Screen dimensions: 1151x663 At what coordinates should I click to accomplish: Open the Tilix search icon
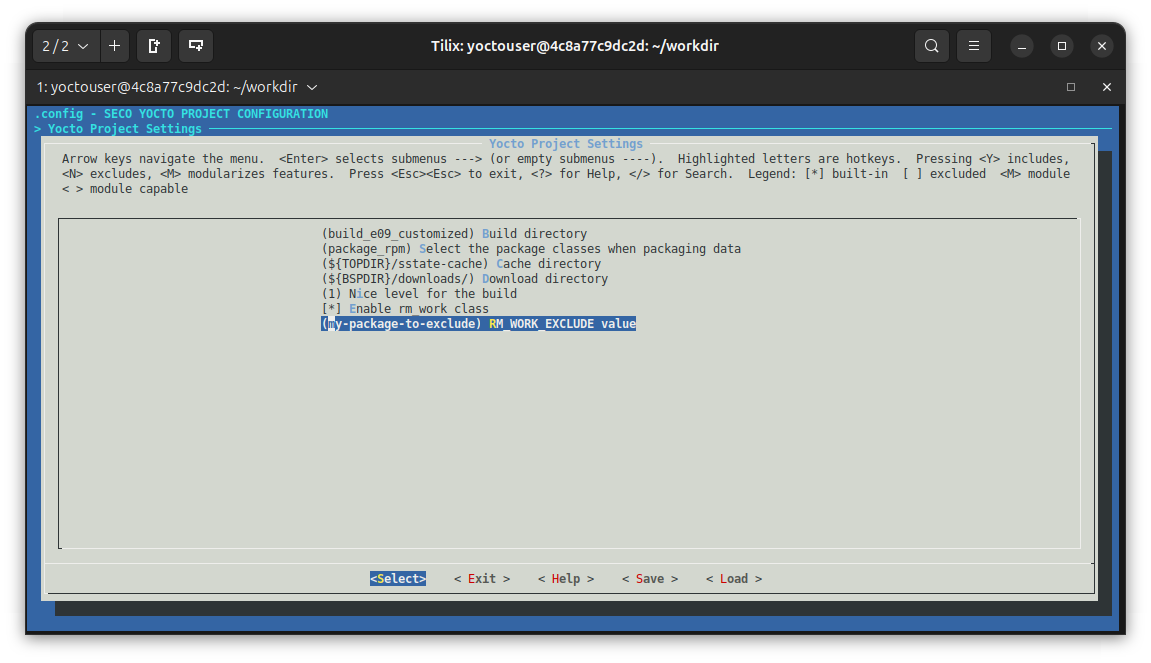pyautogui.click(x=931, y=46)
